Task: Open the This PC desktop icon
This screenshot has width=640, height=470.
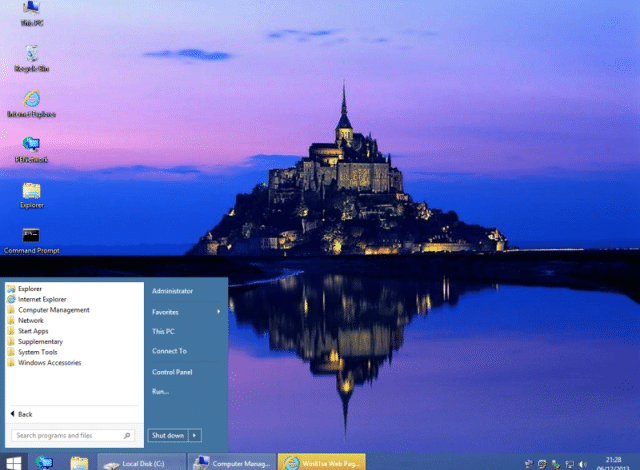Action: coord(32,12)
